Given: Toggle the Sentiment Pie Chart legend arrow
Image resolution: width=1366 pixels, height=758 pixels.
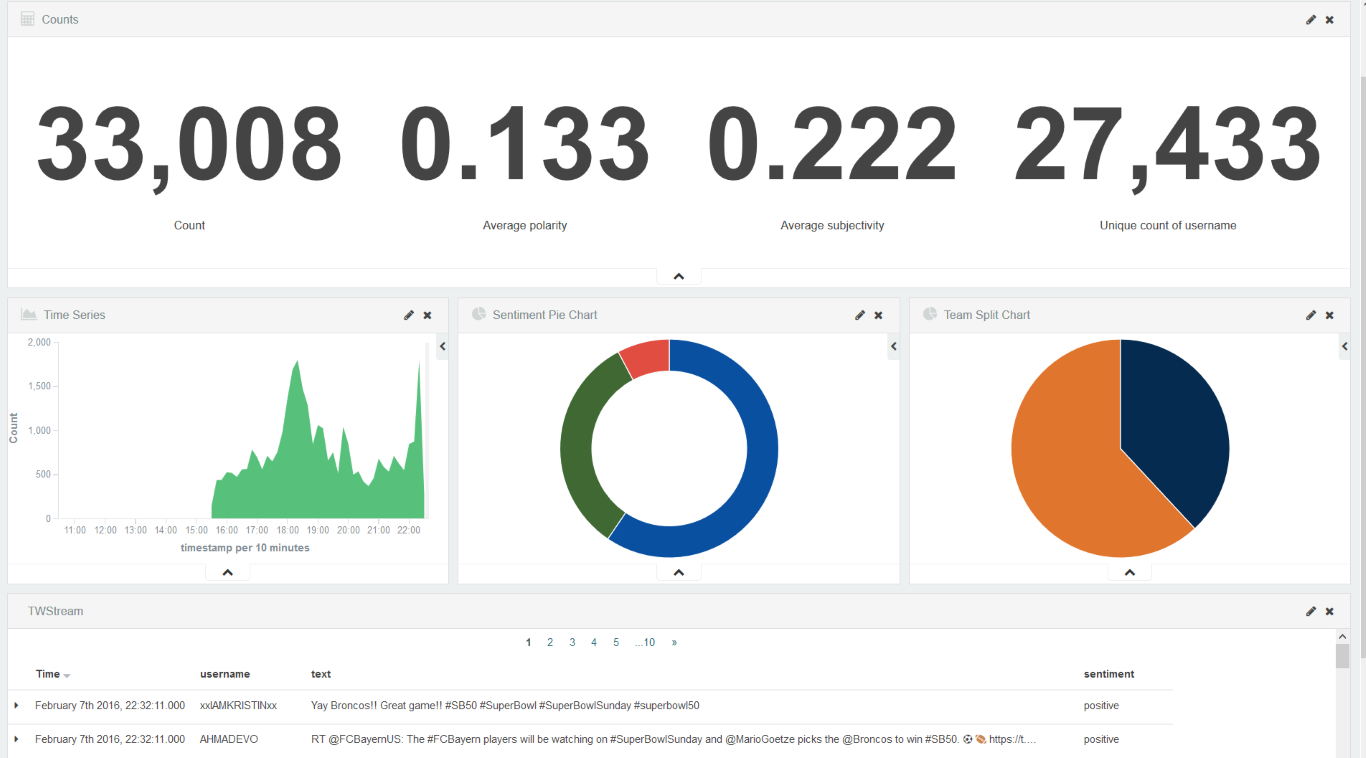Looking at the screenshot, I should click(x=894, y=346).
